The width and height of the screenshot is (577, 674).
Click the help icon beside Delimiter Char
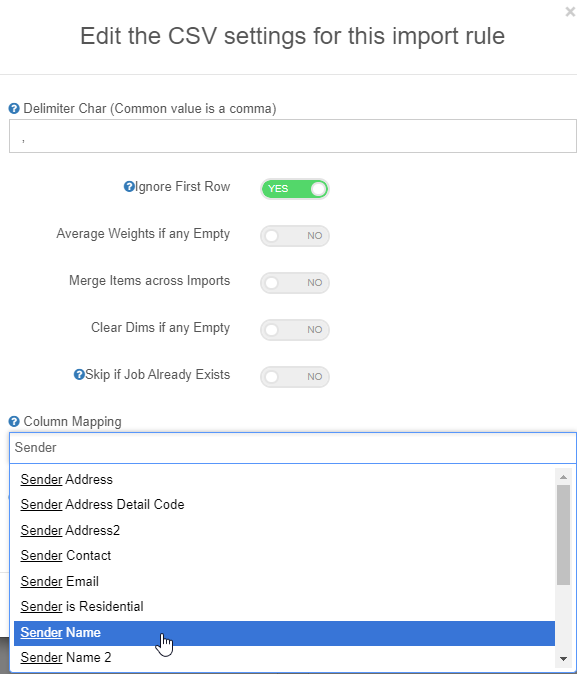pyautogui.click(x=14, y=109)
